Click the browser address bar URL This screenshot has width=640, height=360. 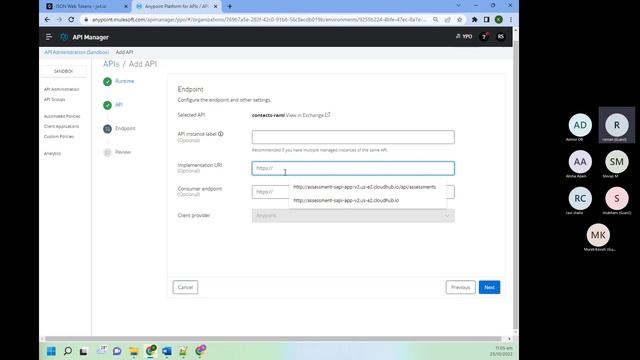[x=259, y=19]
